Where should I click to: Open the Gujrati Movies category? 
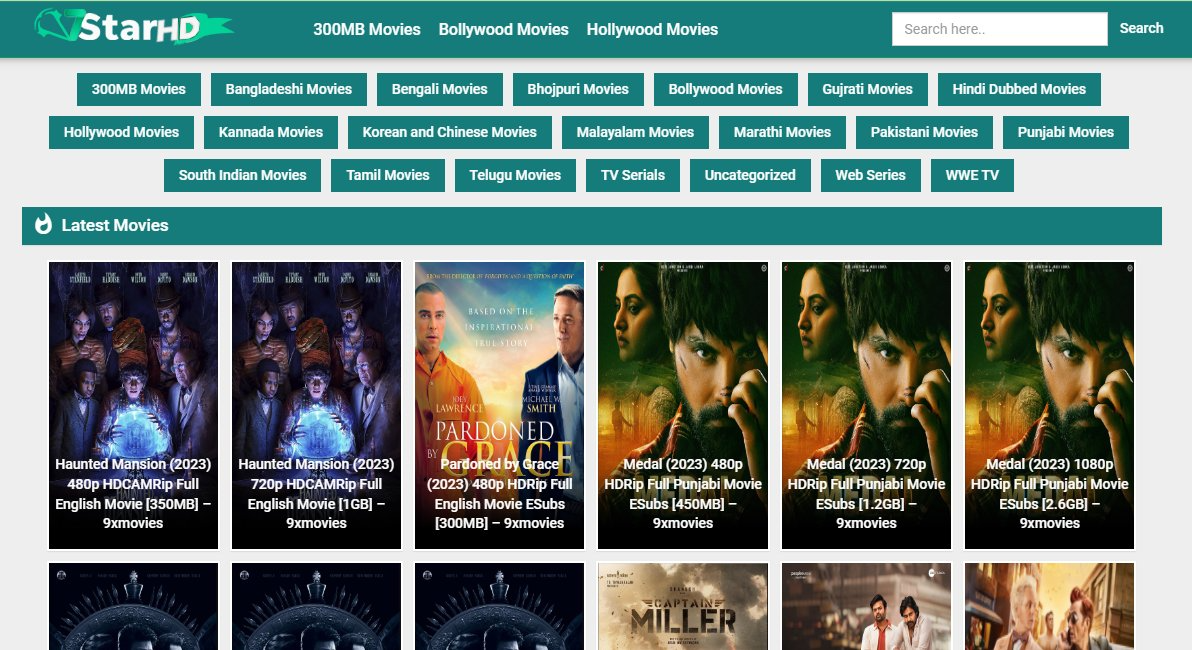click(x=867, y=89)
